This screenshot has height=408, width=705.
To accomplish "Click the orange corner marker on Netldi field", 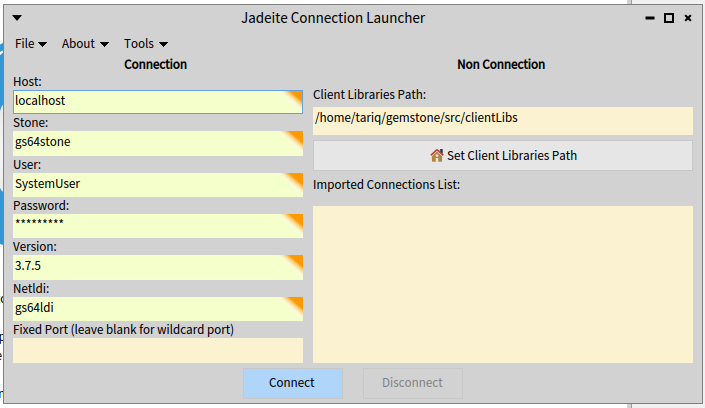I will point(295,303).
